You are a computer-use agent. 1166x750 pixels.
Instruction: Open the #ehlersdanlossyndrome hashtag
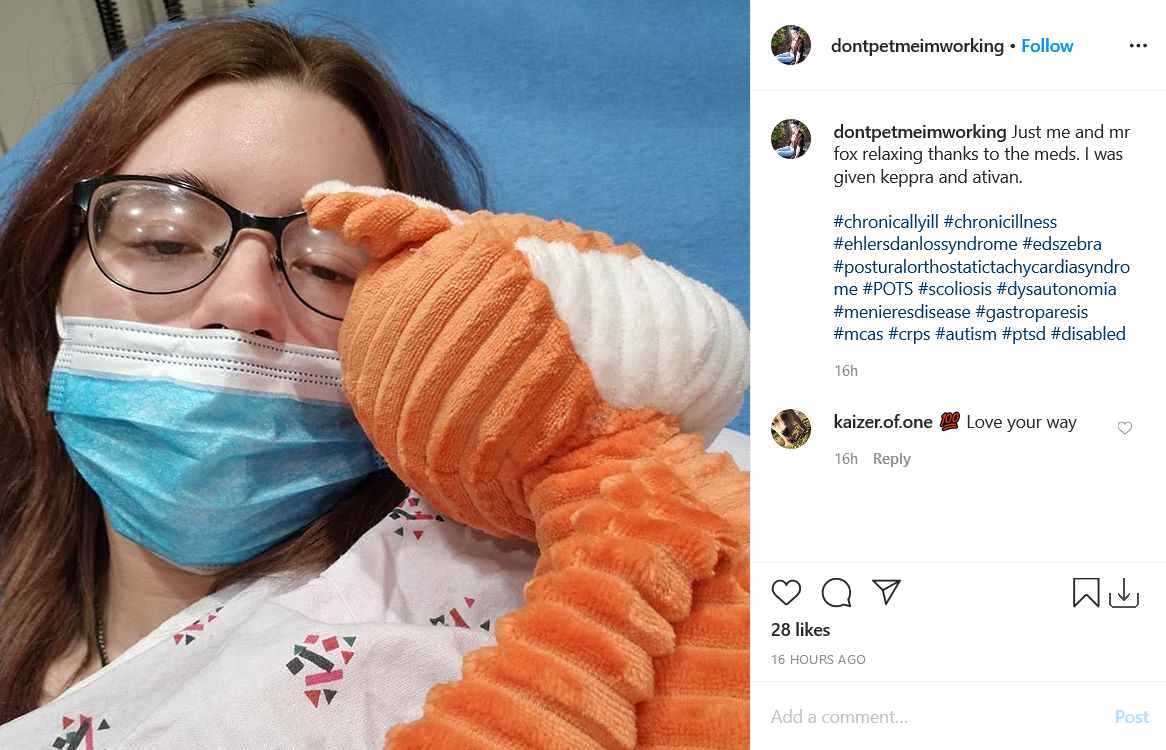925,244
